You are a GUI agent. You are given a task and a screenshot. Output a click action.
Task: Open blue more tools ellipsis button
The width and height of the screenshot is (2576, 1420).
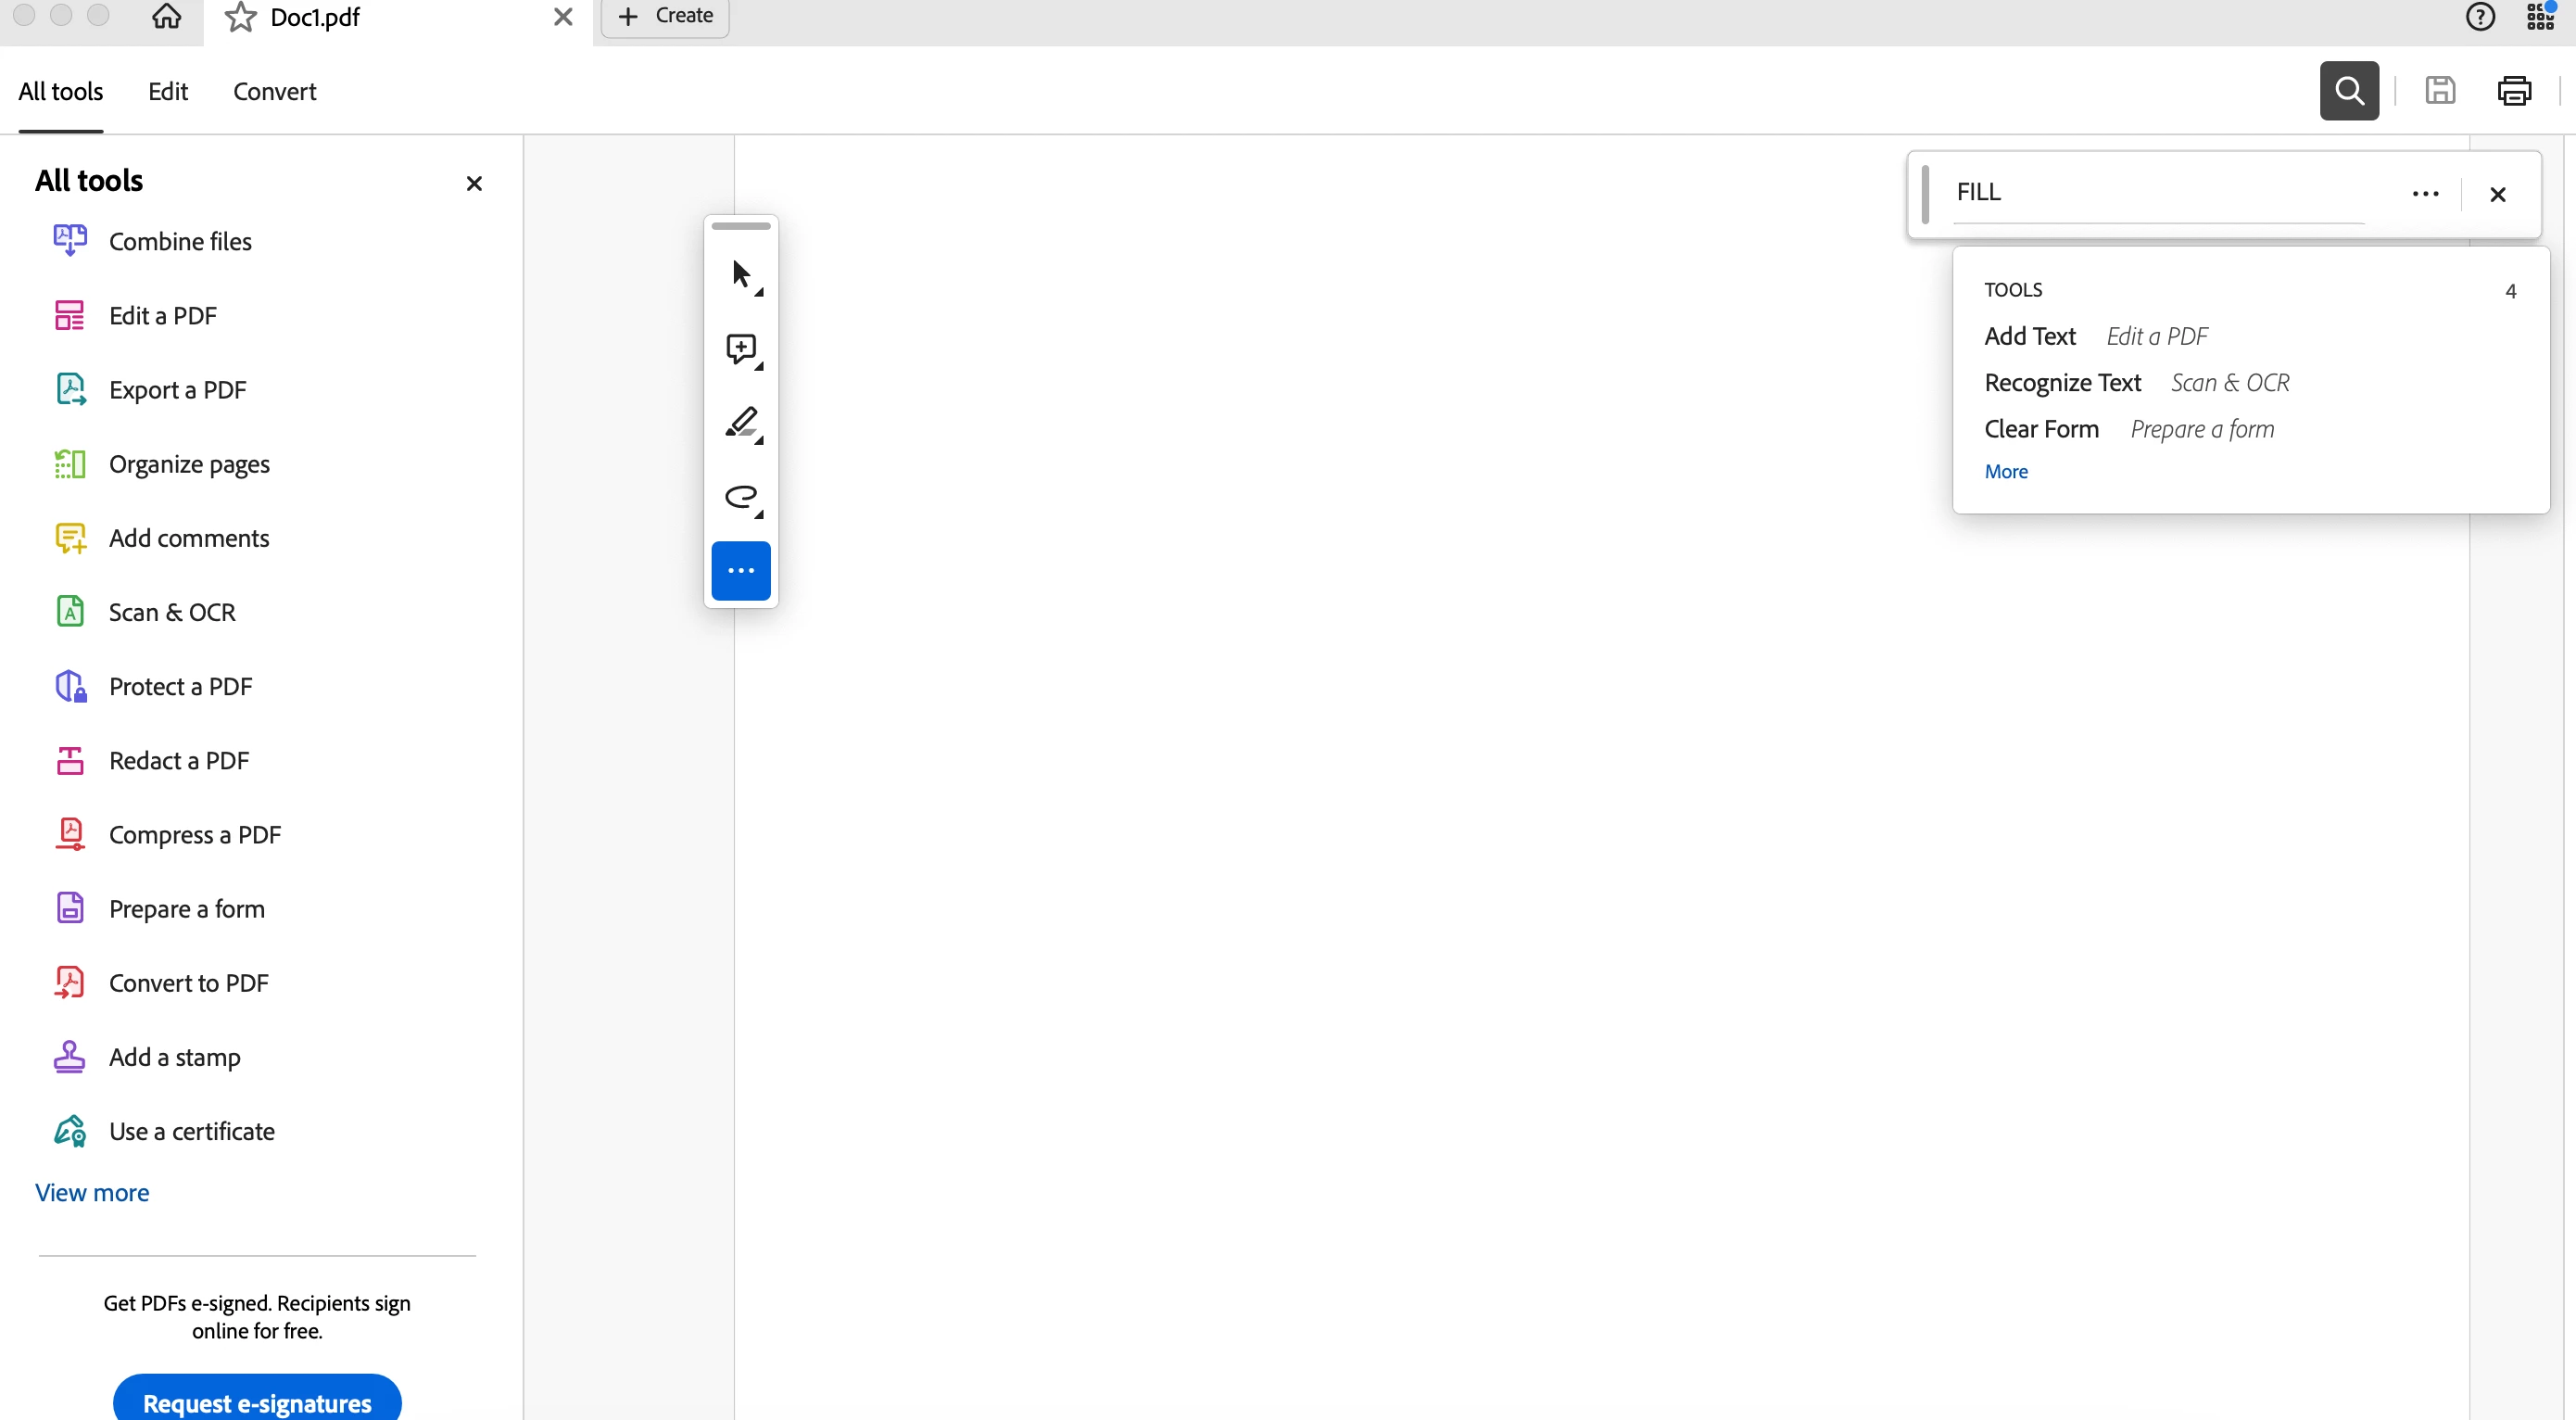pyautogui.click(x=741, y=570)
